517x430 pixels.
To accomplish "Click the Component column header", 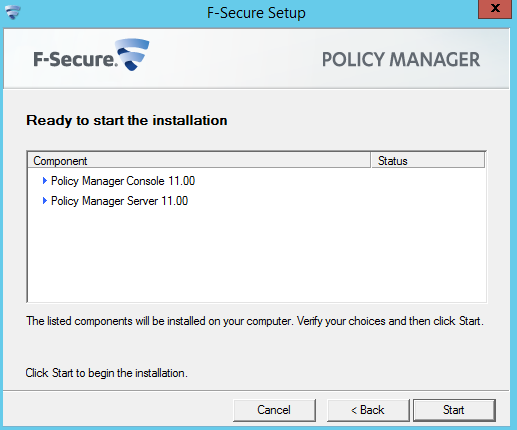I will 199,161.
